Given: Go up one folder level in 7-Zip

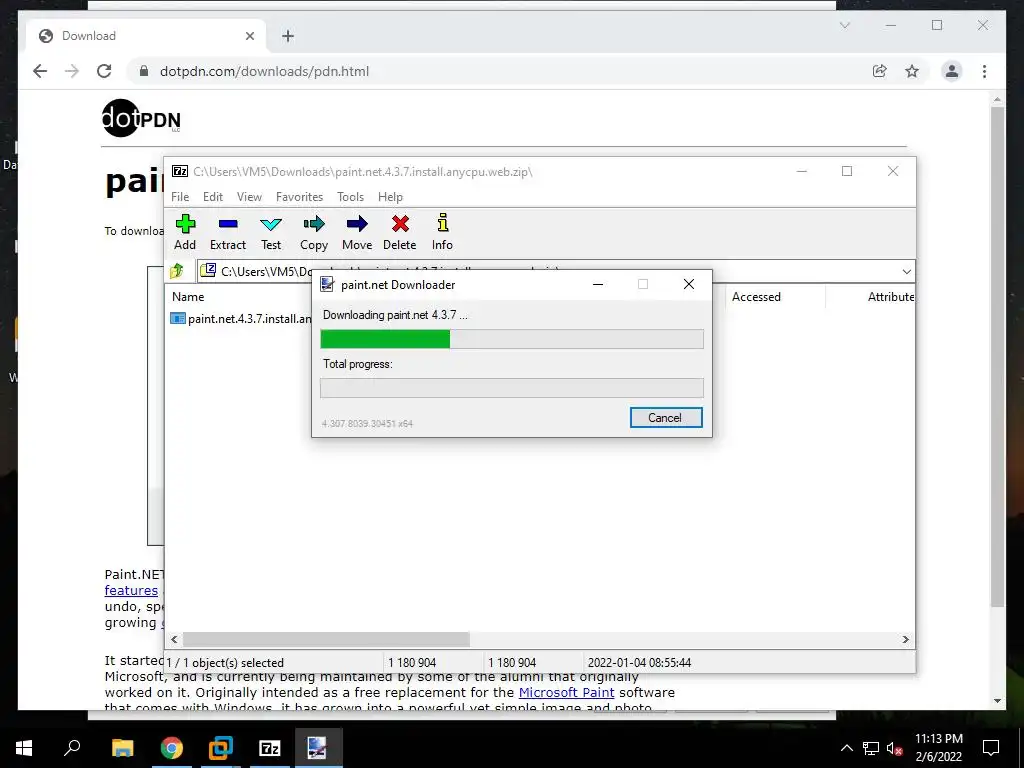Looking at the screenshot, I should [177, 271].
